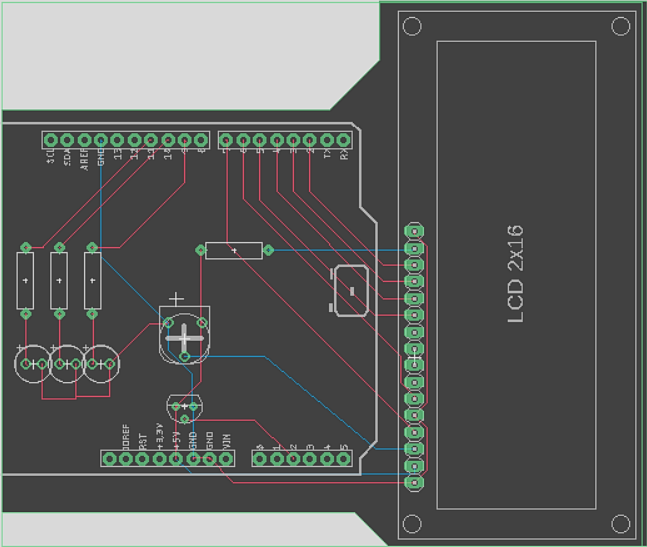Select digital pin 7 pad
Image resolution: width=647 pixels, height=547 pixels.
click(x=226, y=140)
